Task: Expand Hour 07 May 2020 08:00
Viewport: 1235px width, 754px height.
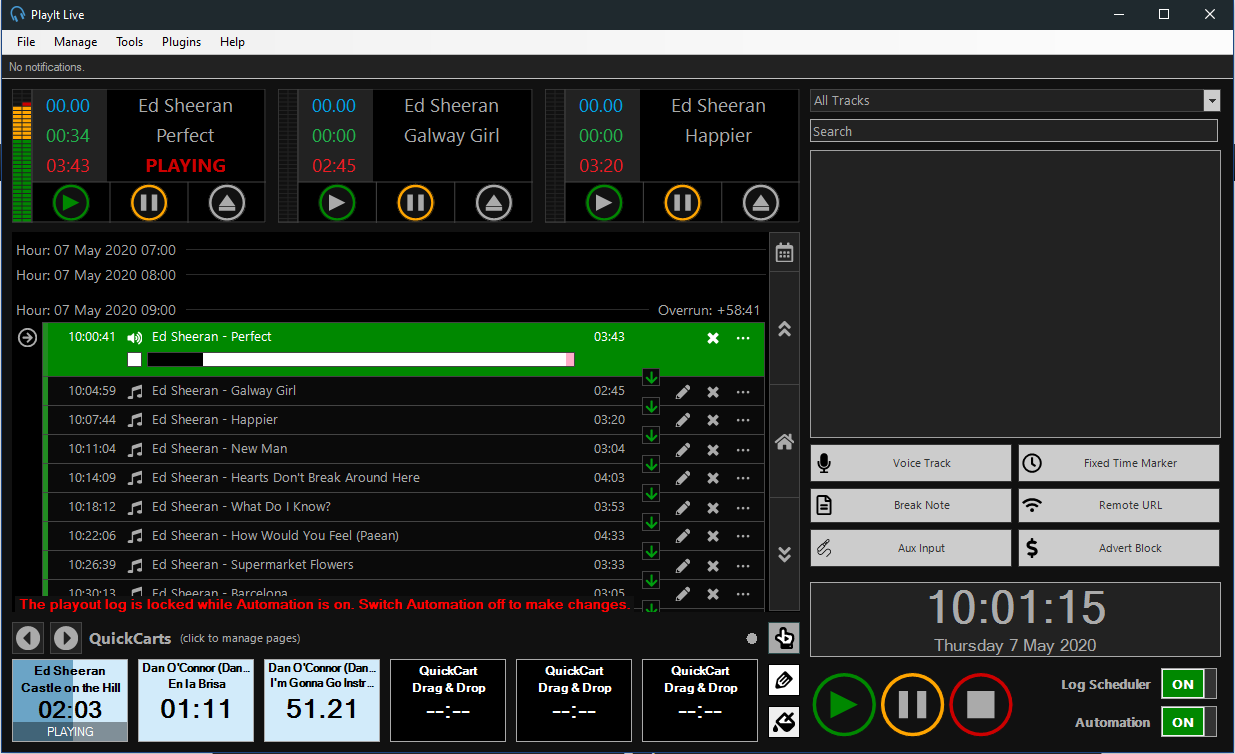Action: click(x=96, y=275)
